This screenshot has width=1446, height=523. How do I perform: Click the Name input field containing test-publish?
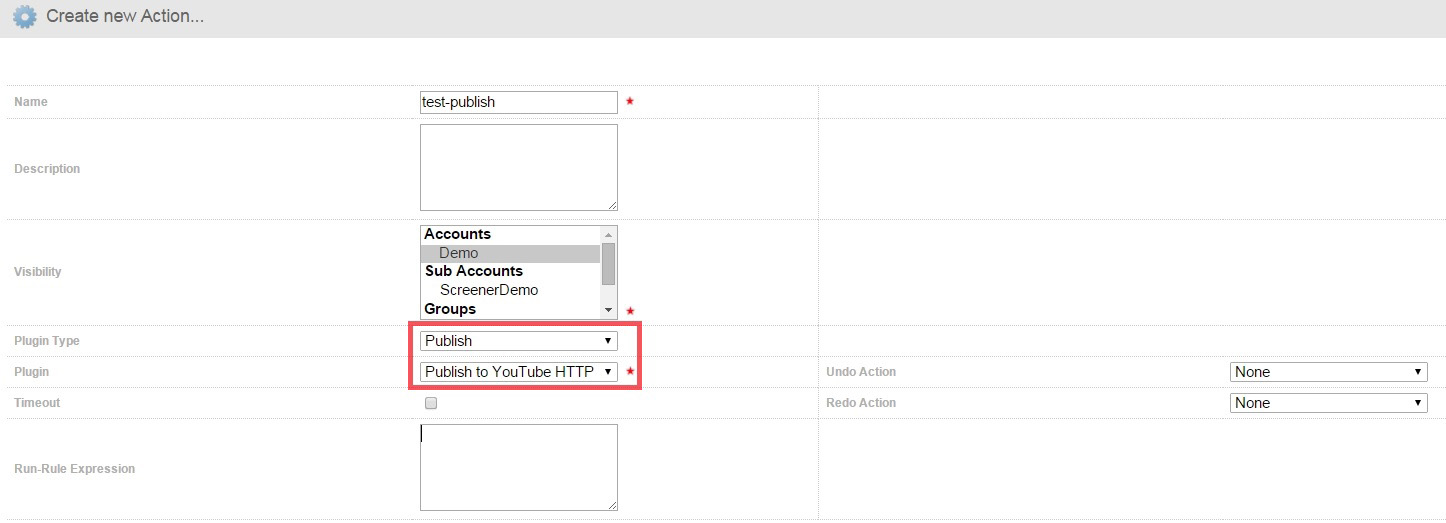(519, 102)
